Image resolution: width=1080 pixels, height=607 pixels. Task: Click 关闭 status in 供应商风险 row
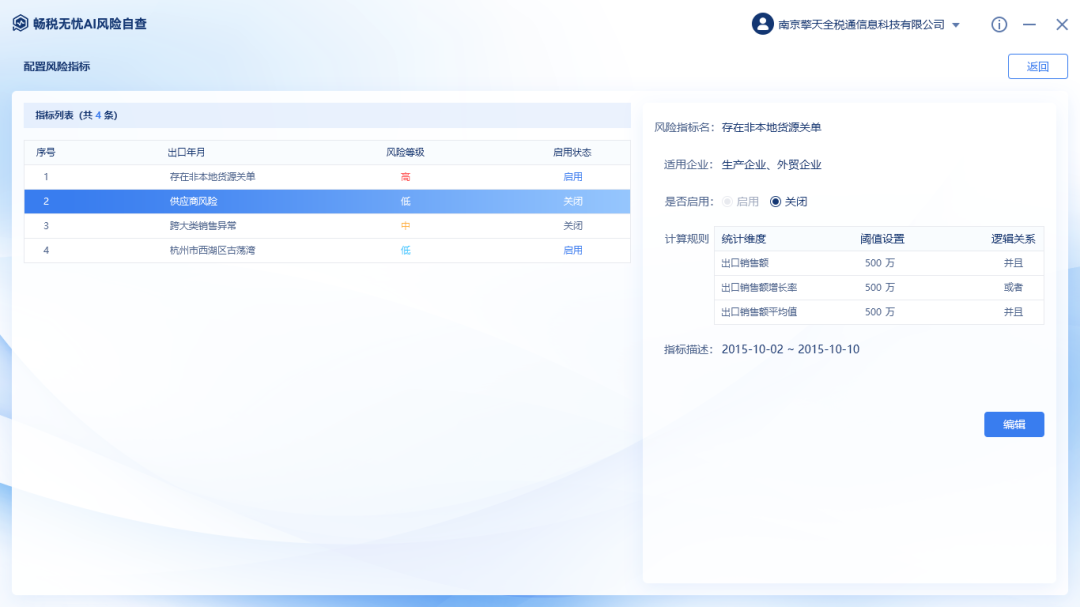(572, 201)
